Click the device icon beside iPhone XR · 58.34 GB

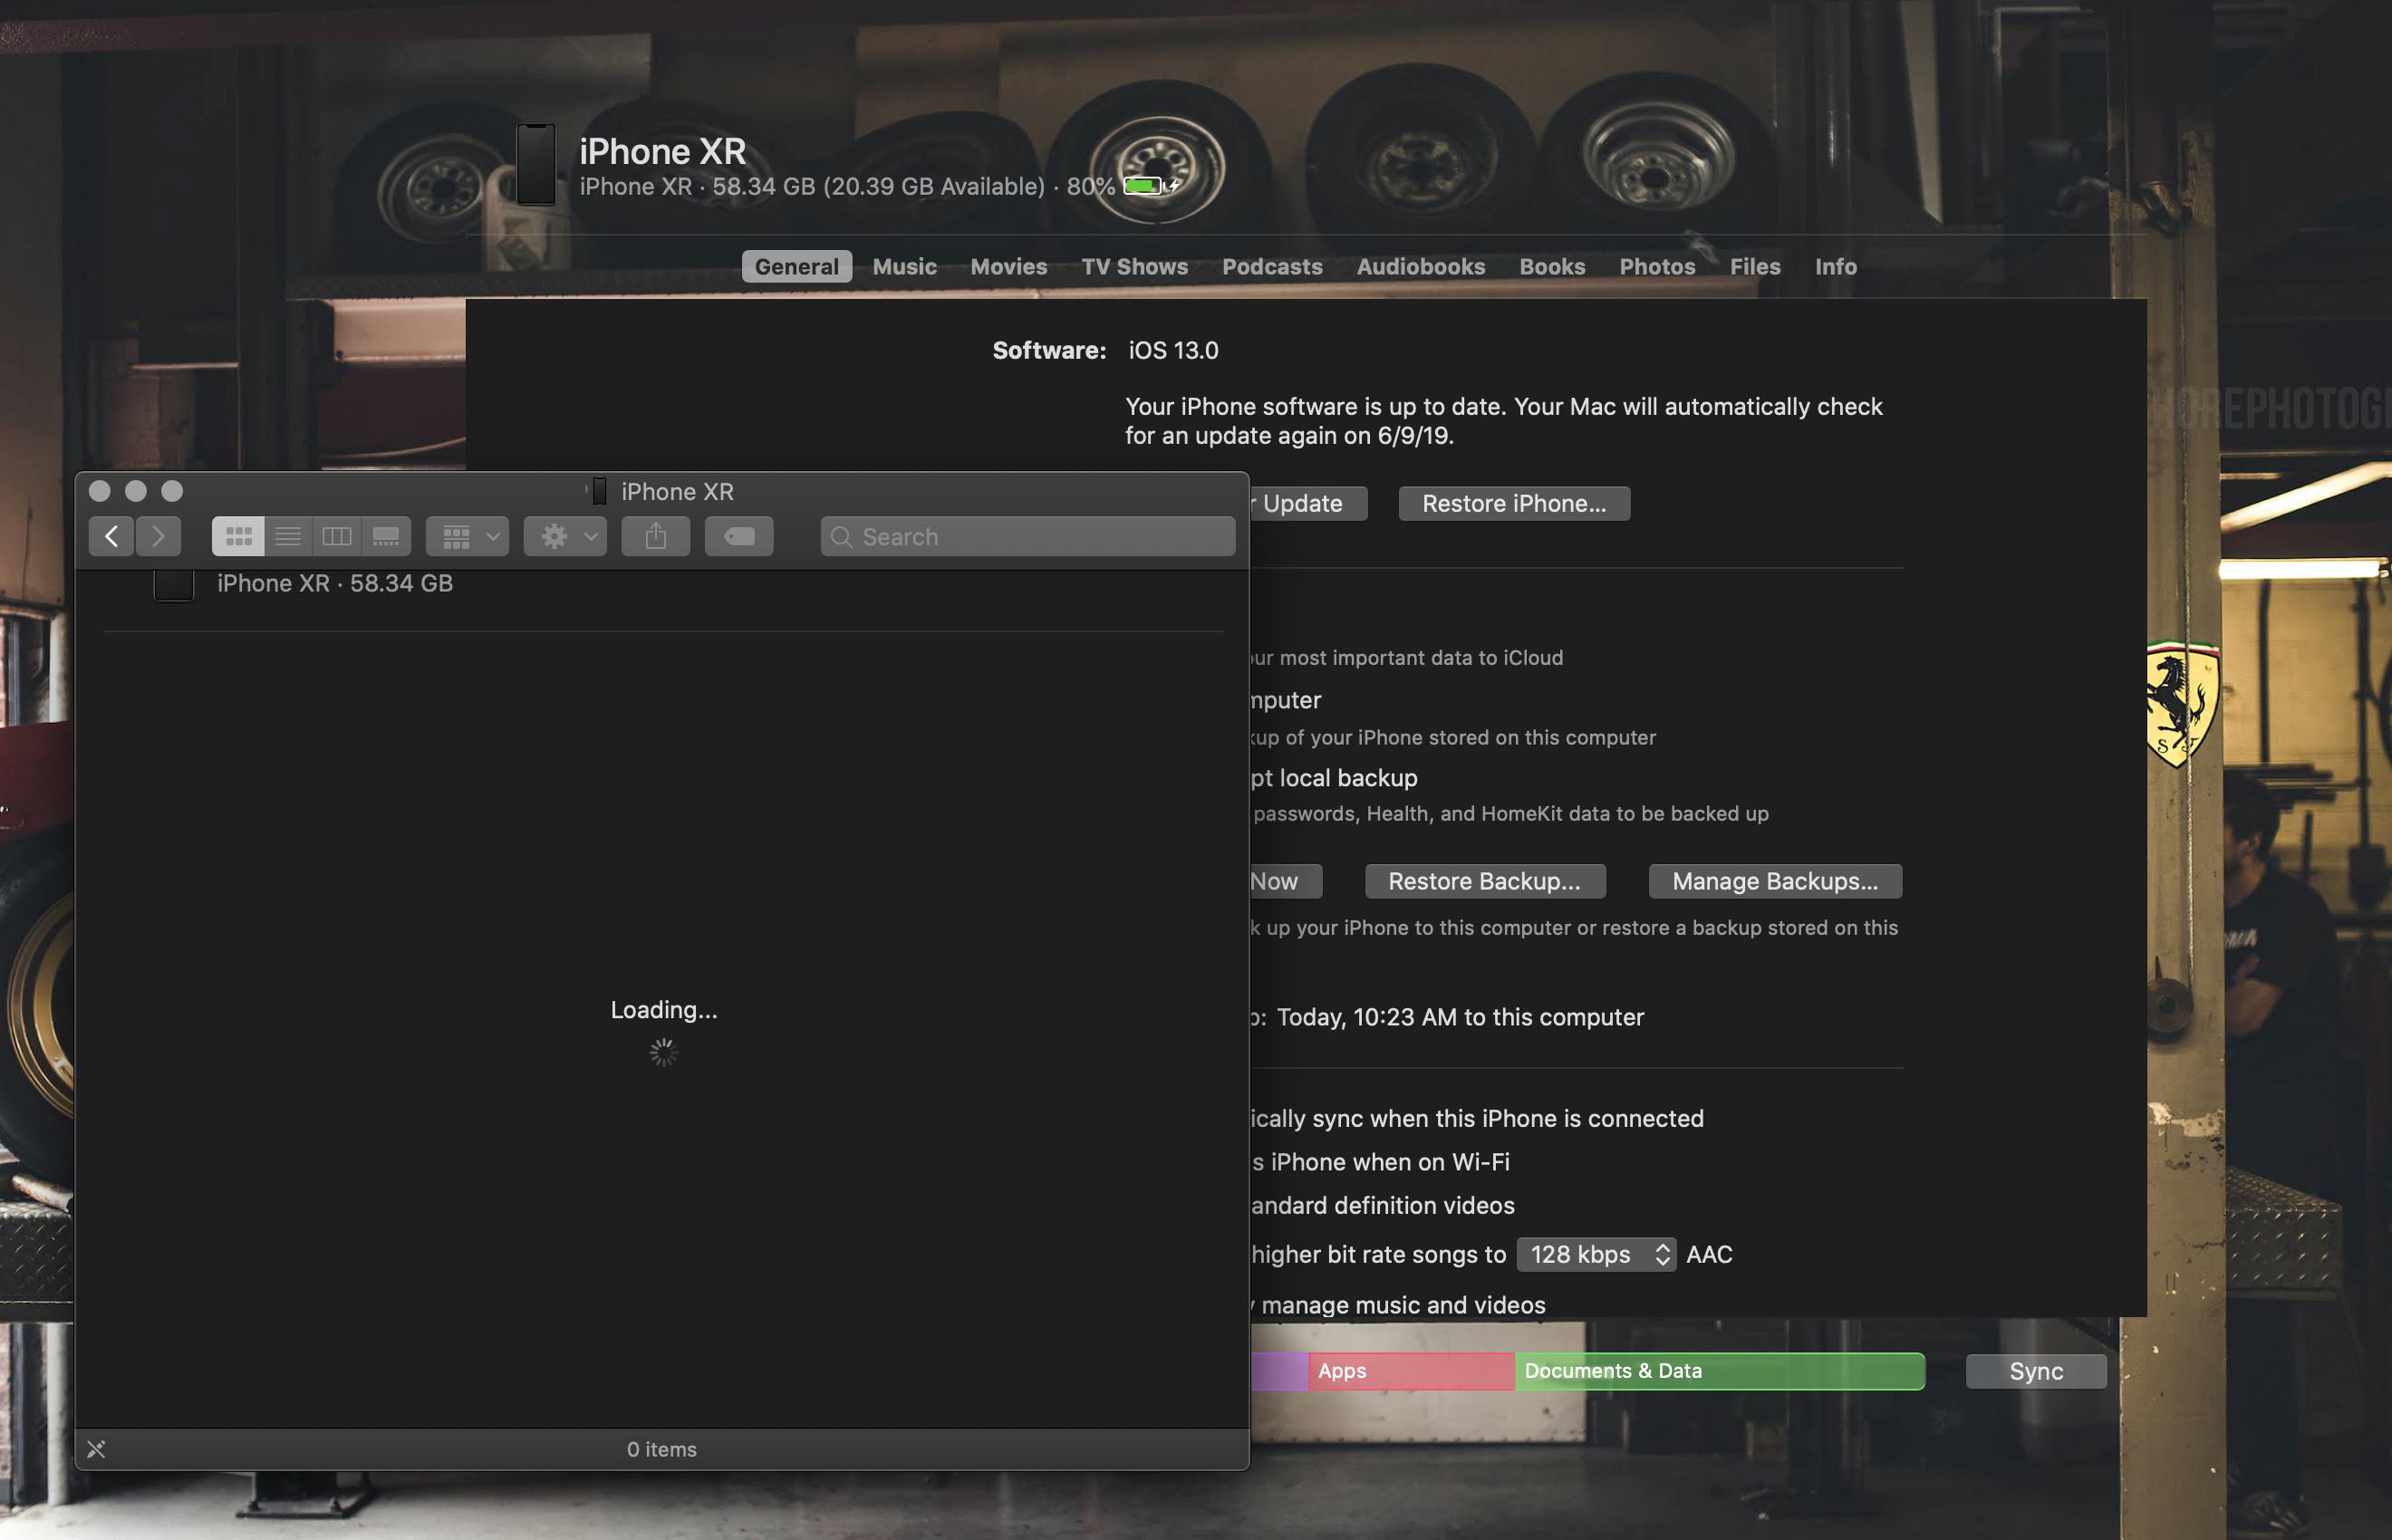click(173, 584)
